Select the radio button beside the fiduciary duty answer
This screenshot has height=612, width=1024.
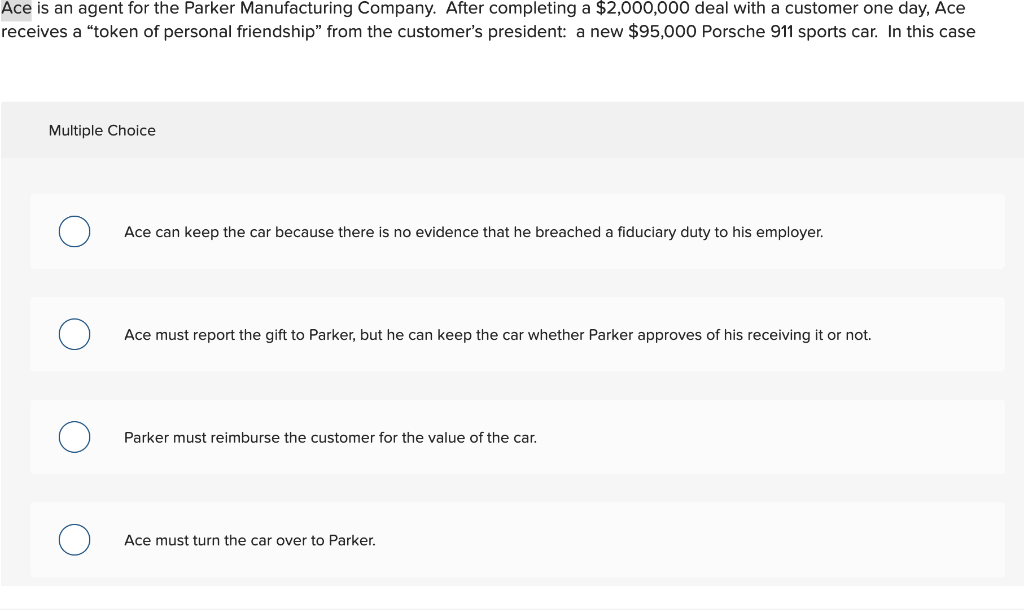[74, 231]
